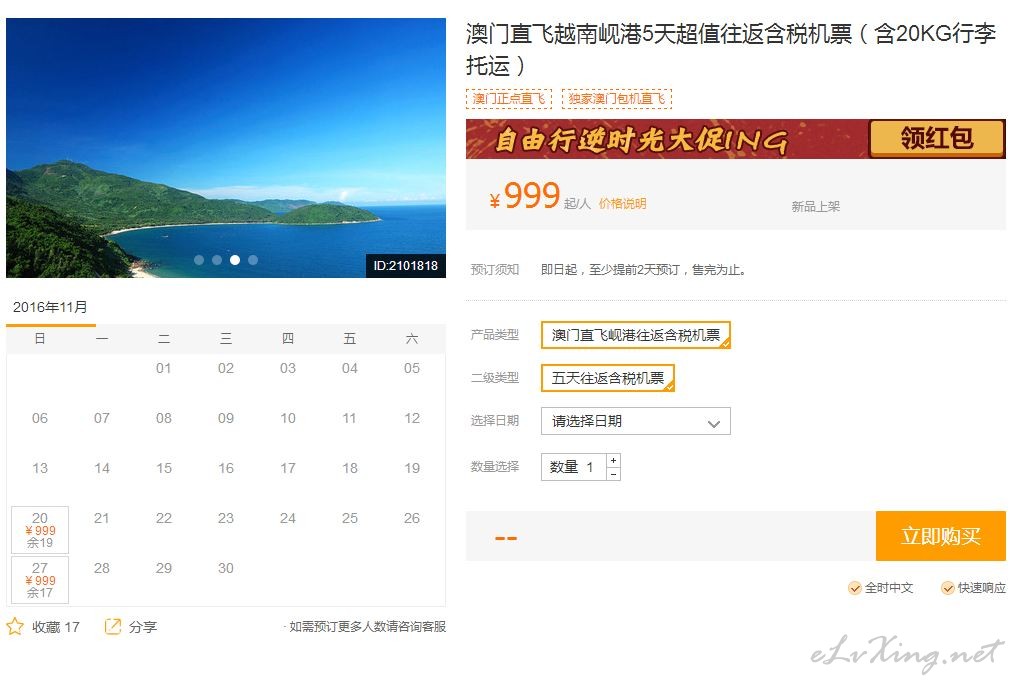Select product type 澳门直飞岘港往返含税机票
This screenshot has height=687, width=1015.
[636, 335]
